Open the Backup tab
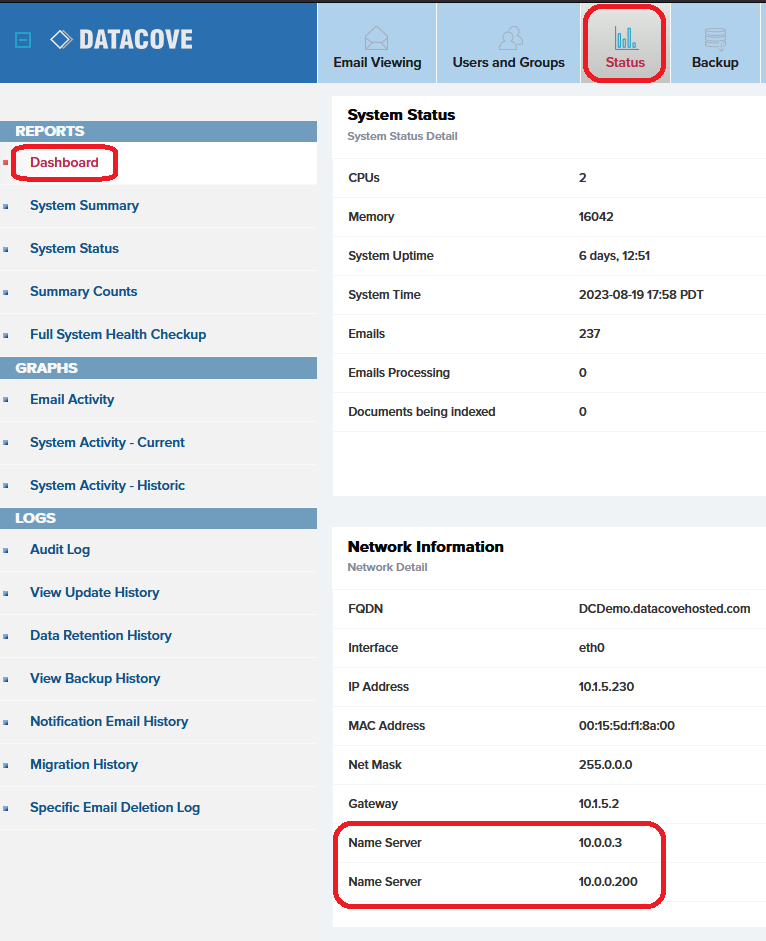Image resolution: width=766 pixels, height=941 pixels. (715, 43)
